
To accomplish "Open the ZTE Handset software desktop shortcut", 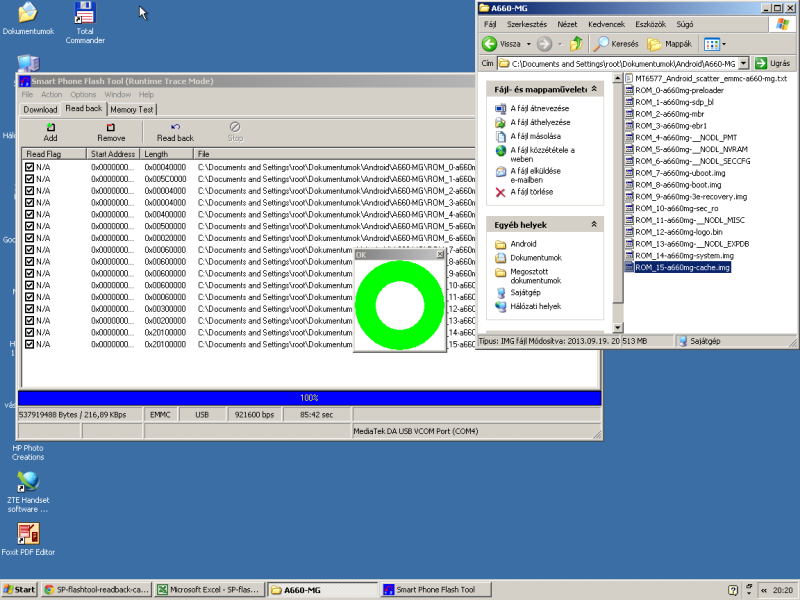I will 28,492.
